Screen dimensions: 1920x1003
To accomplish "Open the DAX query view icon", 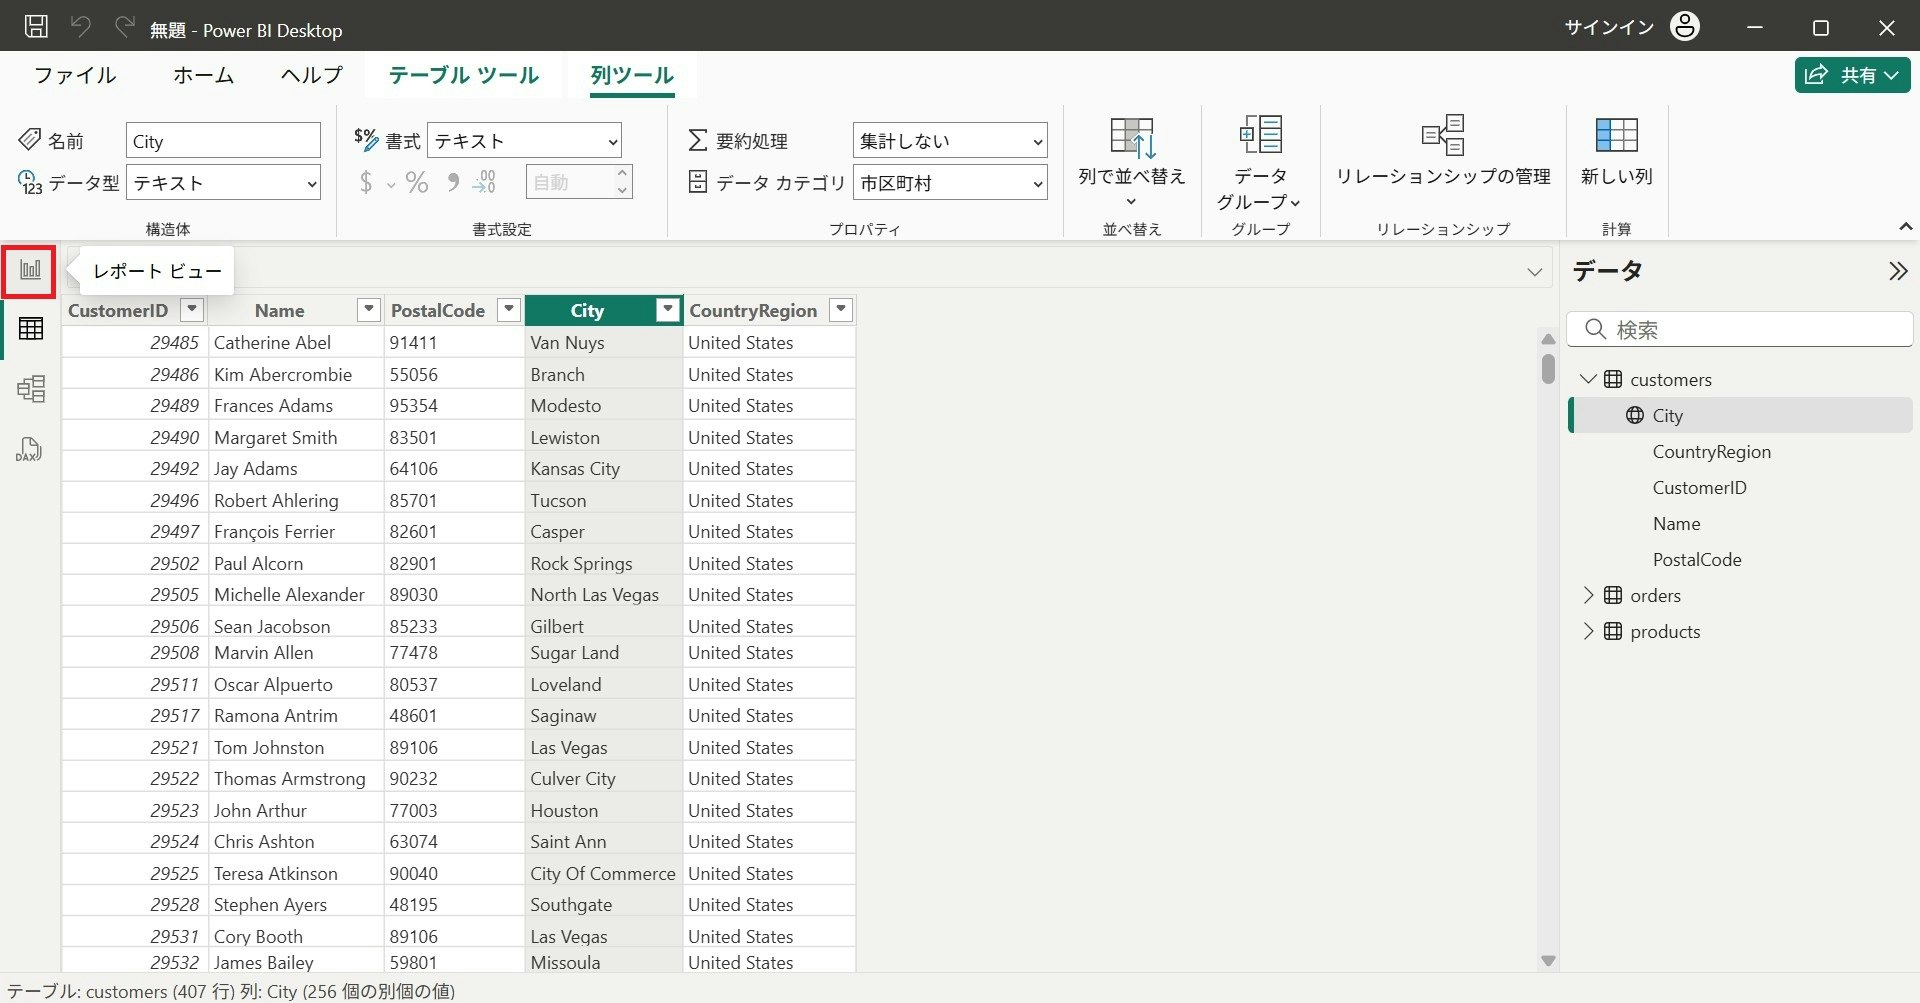I will 30,449.
